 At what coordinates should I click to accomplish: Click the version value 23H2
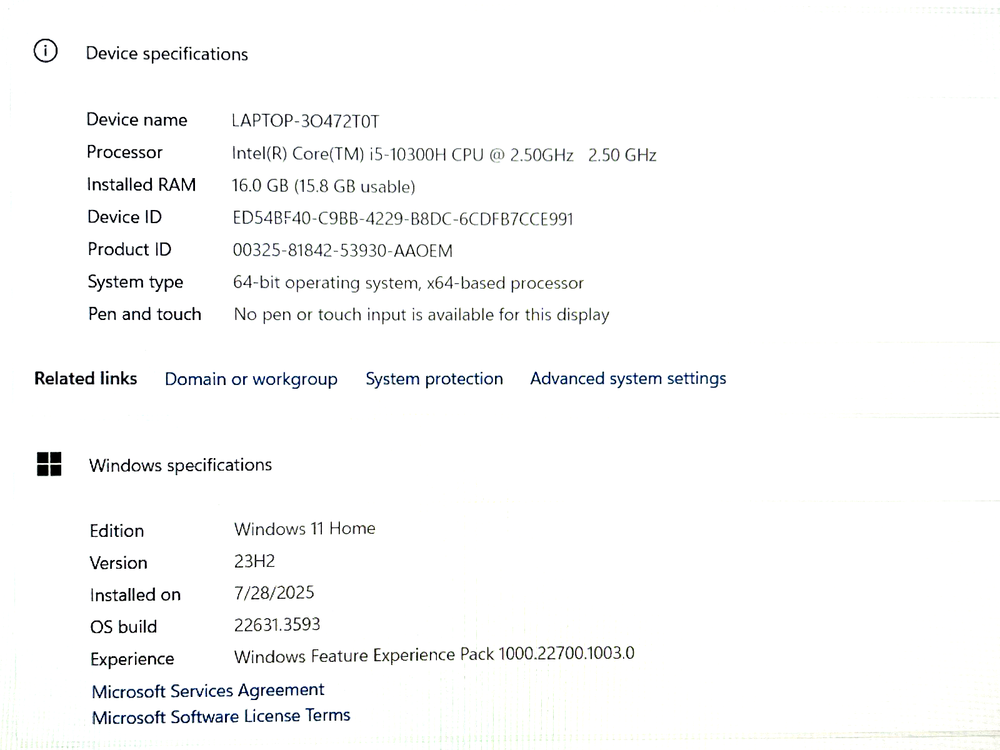coord(254,562)
